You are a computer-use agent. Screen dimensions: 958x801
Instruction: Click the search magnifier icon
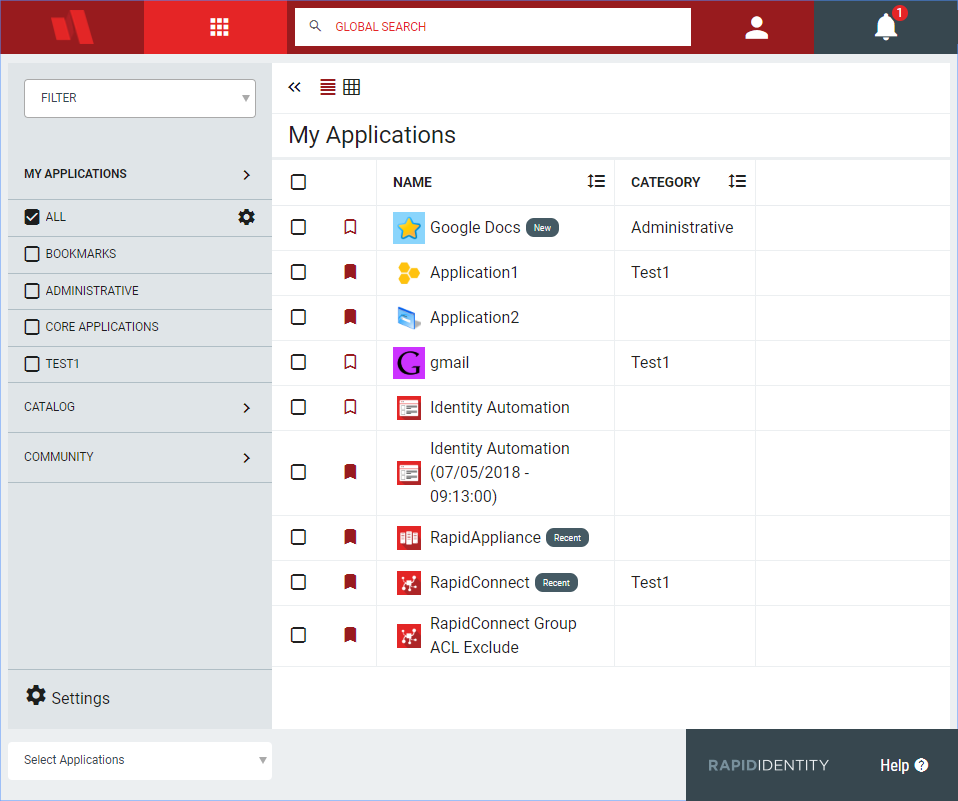pos(315,26)
